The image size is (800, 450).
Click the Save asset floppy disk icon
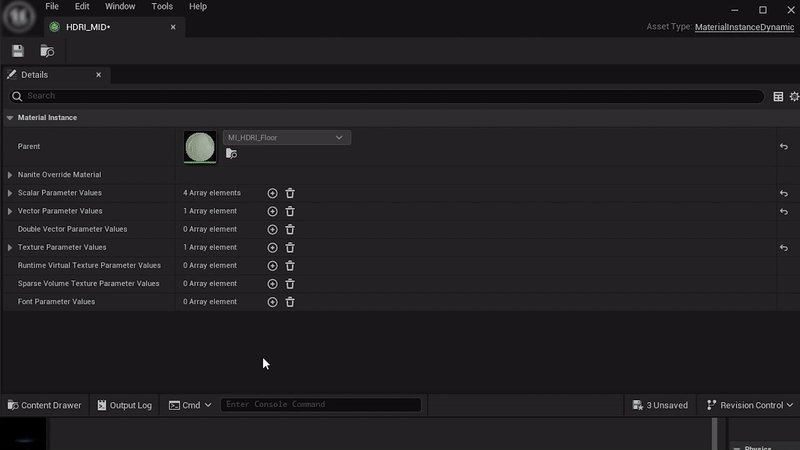[18, 51]
